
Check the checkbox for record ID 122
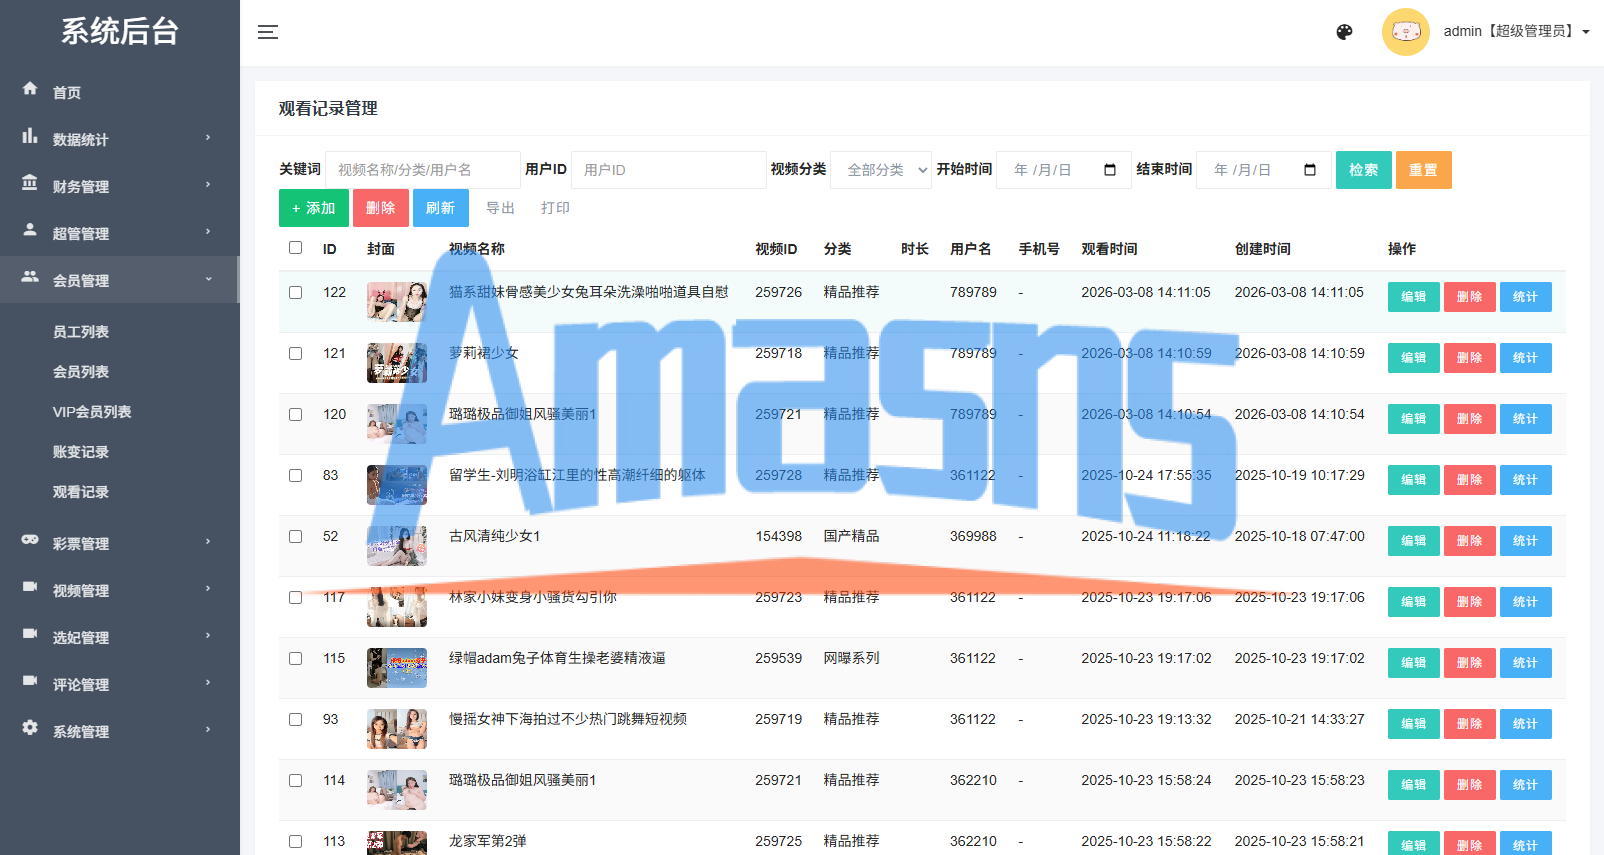[x=295, y=293]
